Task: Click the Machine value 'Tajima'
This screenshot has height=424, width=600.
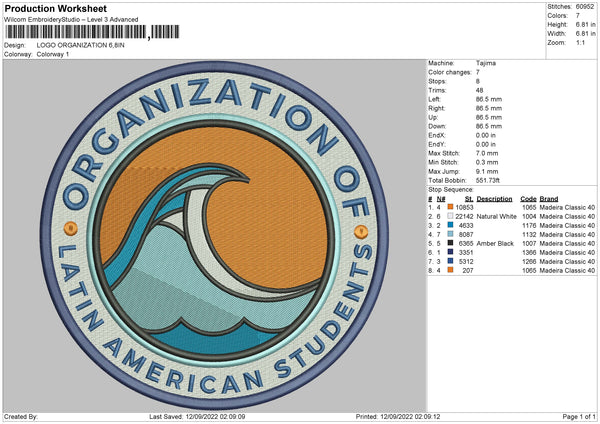Action: click(x=486, y=63)
